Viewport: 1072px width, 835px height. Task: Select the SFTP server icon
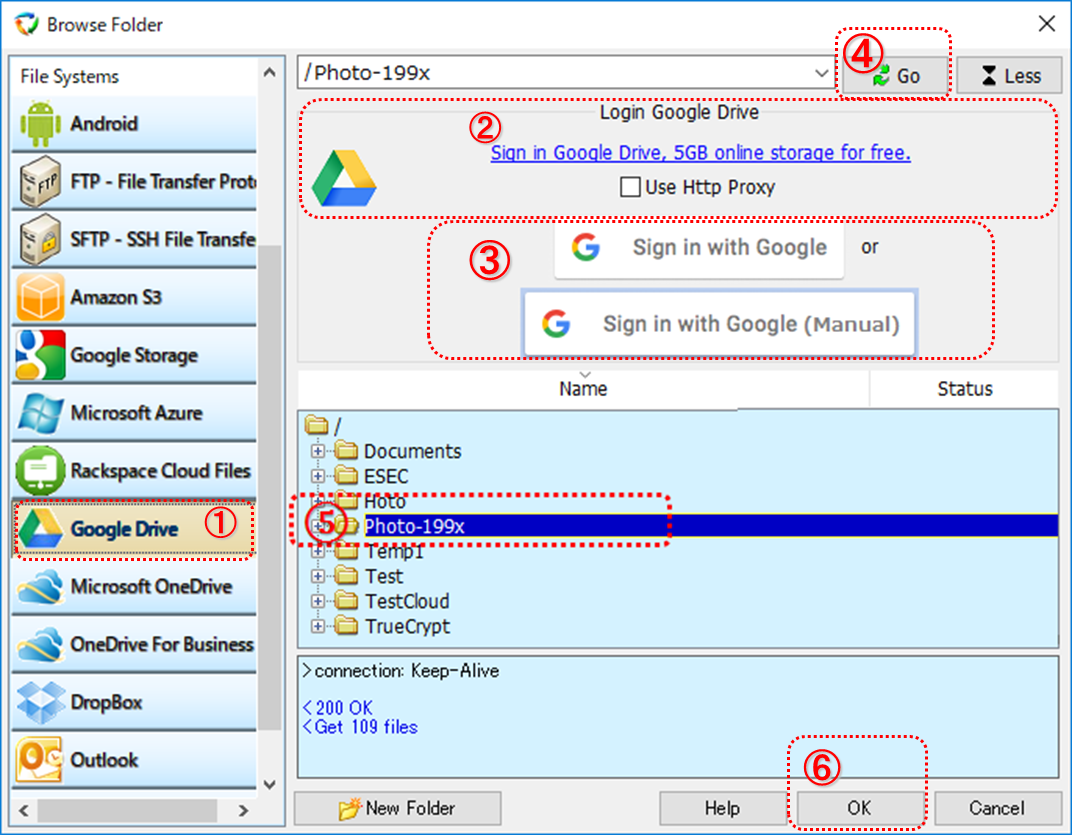tap(40, 239)
